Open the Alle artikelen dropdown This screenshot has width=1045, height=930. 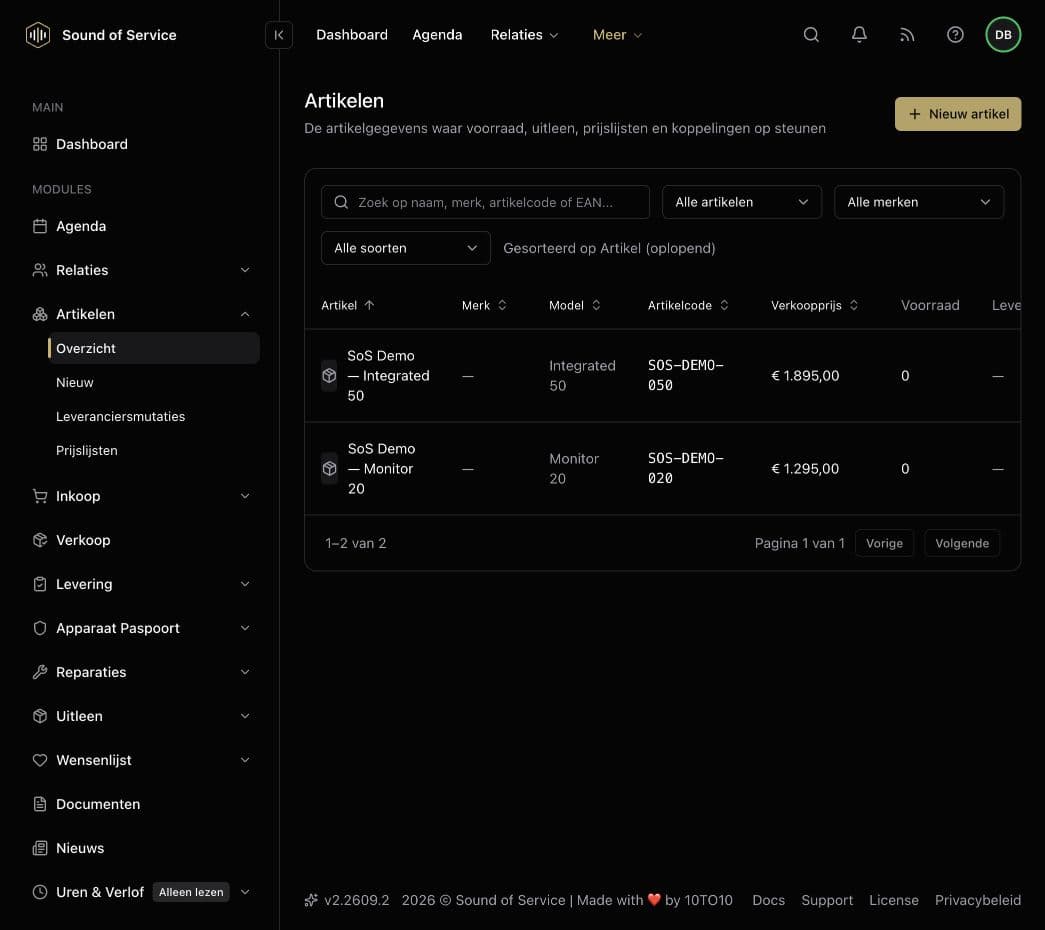[x=742, y=202]
